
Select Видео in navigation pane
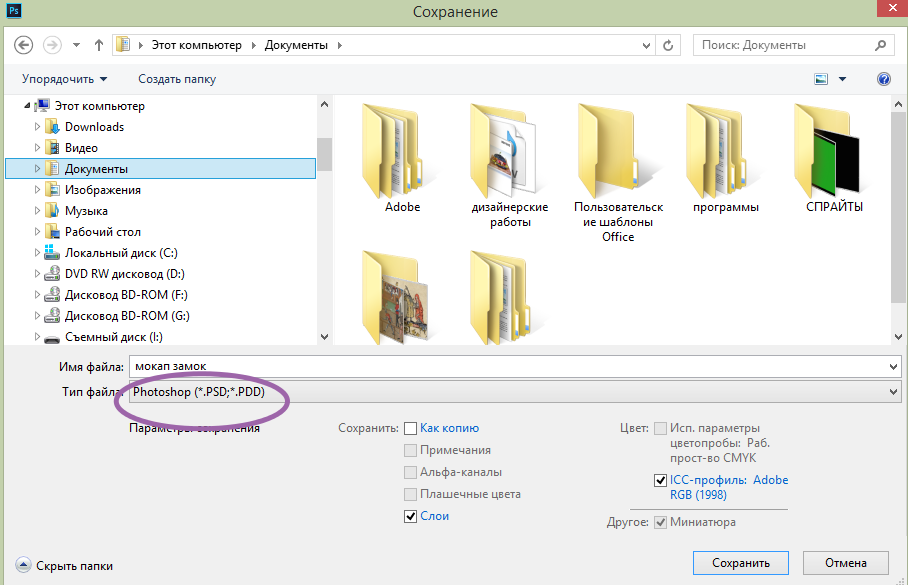coord(81,148)
